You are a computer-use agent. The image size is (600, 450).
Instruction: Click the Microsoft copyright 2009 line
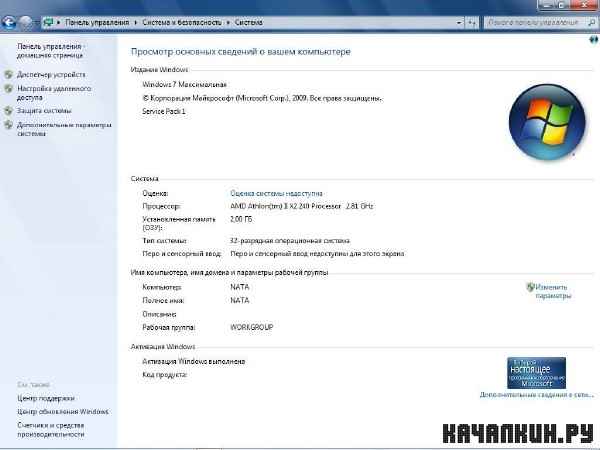(262, 98)
